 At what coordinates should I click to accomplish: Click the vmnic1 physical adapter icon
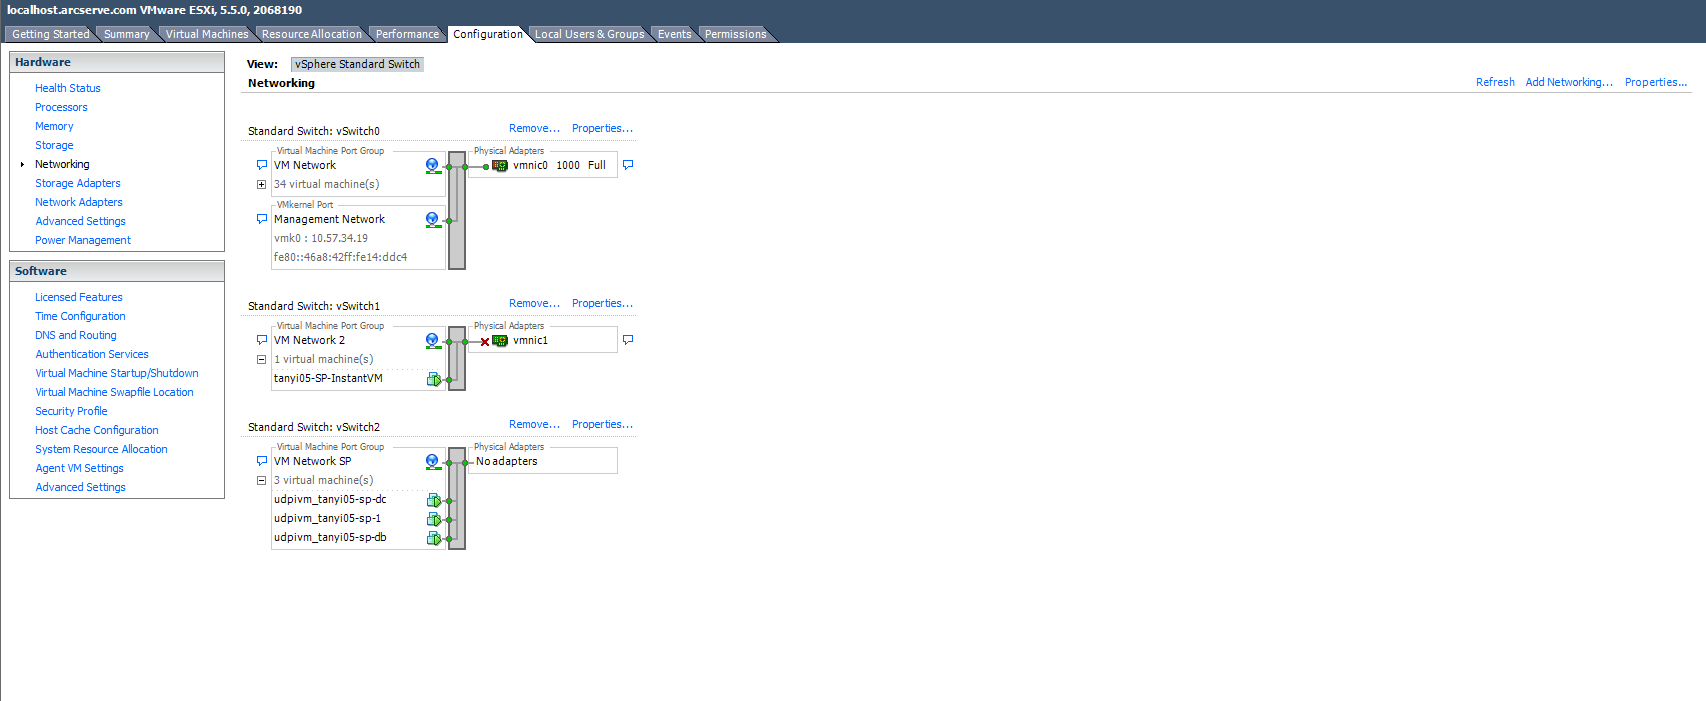[x=500, y=341]
